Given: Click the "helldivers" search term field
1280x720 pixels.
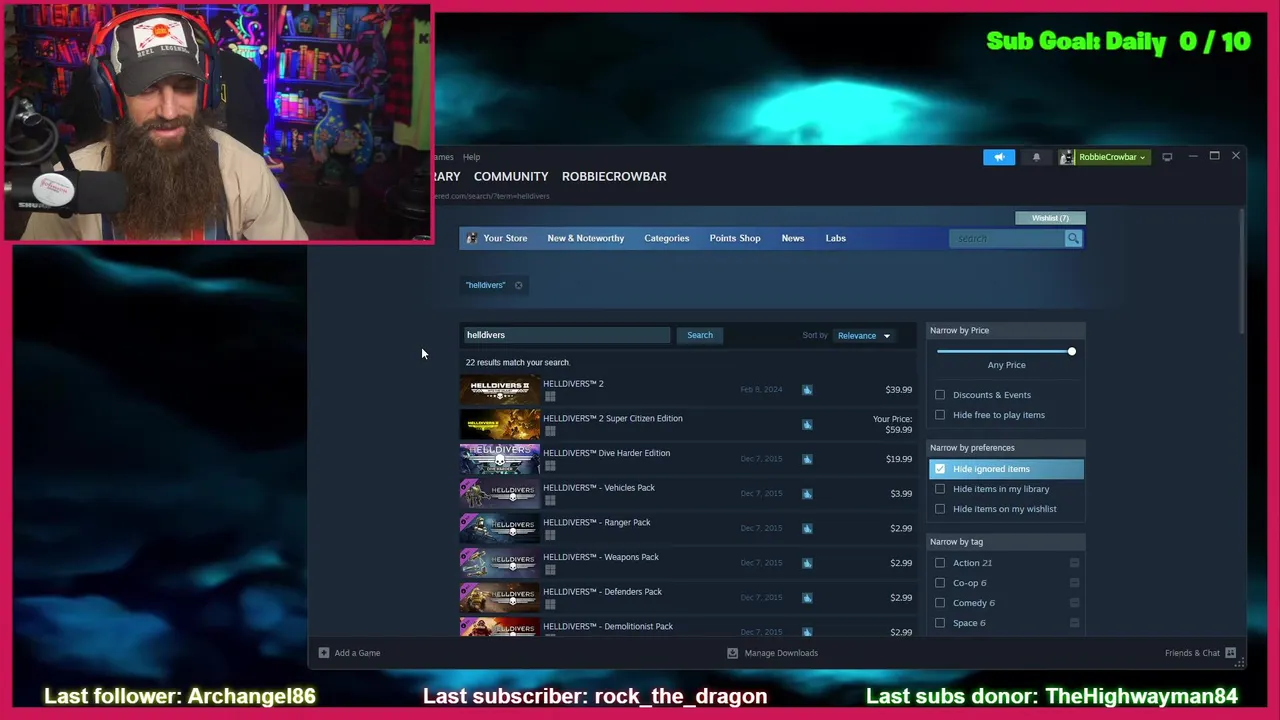Looking at the screenshot, I should click(x=566, y=335).
